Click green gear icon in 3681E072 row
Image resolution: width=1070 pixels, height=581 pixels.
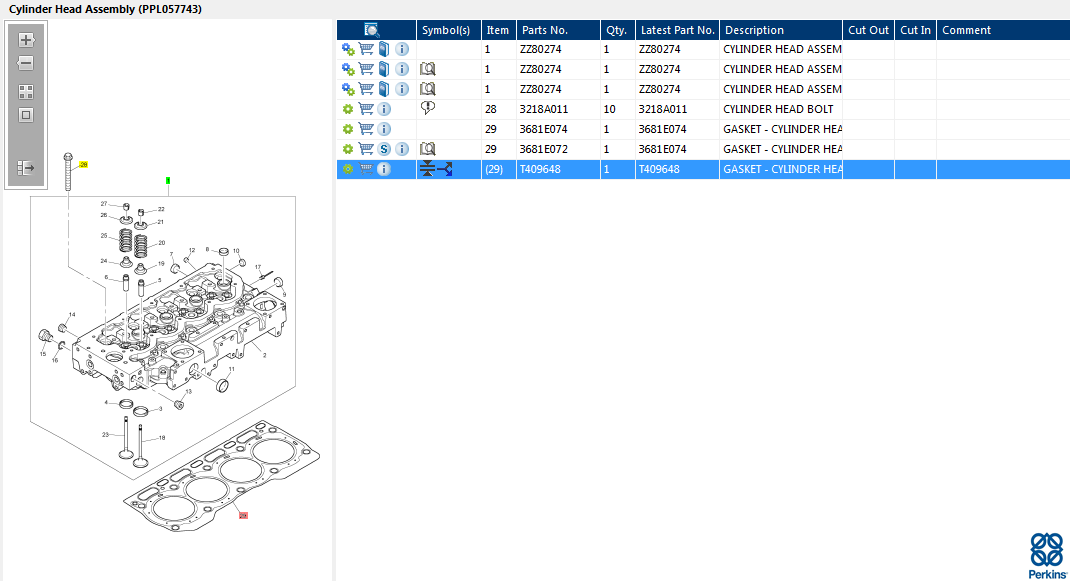pos(348,149)
